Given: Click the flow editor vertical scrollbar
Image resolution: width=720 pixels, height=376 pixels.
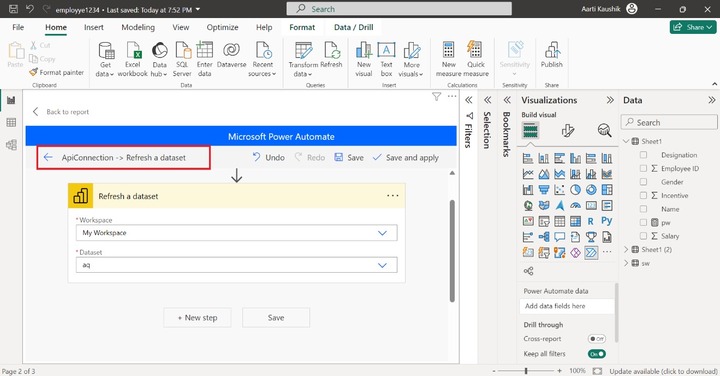Looking at the screenshot, I should tap(452, 251).
